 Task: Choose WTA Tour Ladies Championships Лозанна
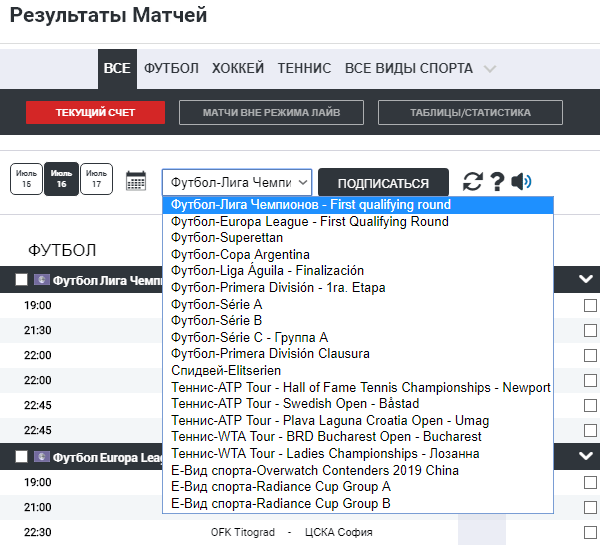358,453
